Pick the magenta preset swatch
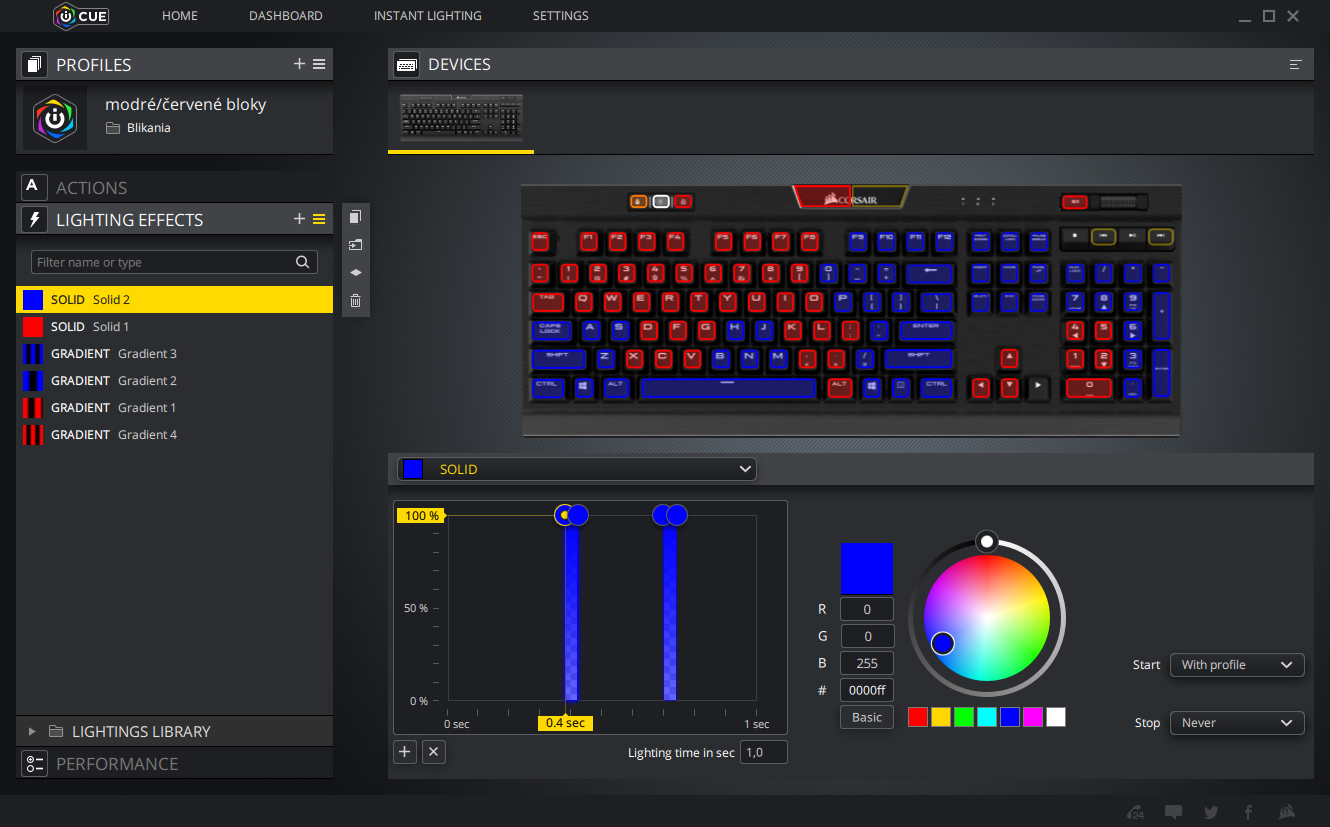The image size is (1330, 827). click(x=1033, y=717)
